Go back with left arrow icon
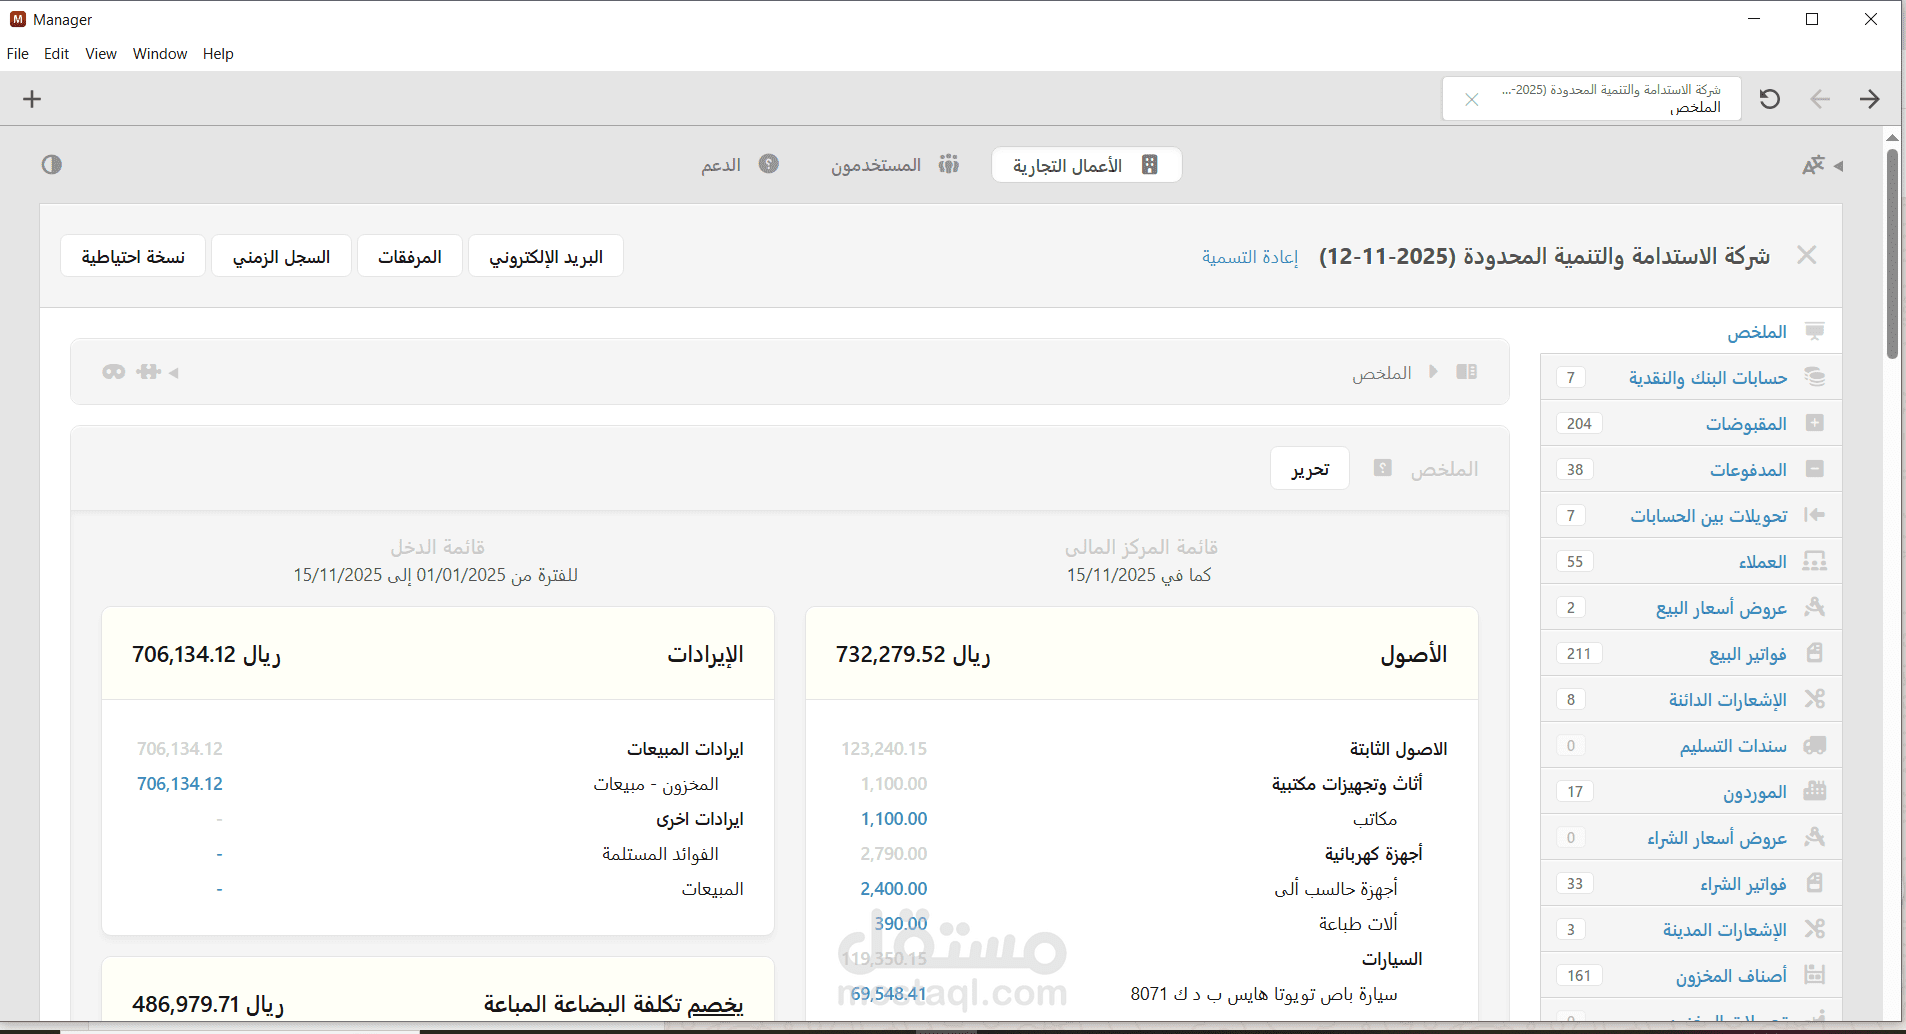Image resolution: width=1906 pixels, height=1034 pixels. (1820, 99)
